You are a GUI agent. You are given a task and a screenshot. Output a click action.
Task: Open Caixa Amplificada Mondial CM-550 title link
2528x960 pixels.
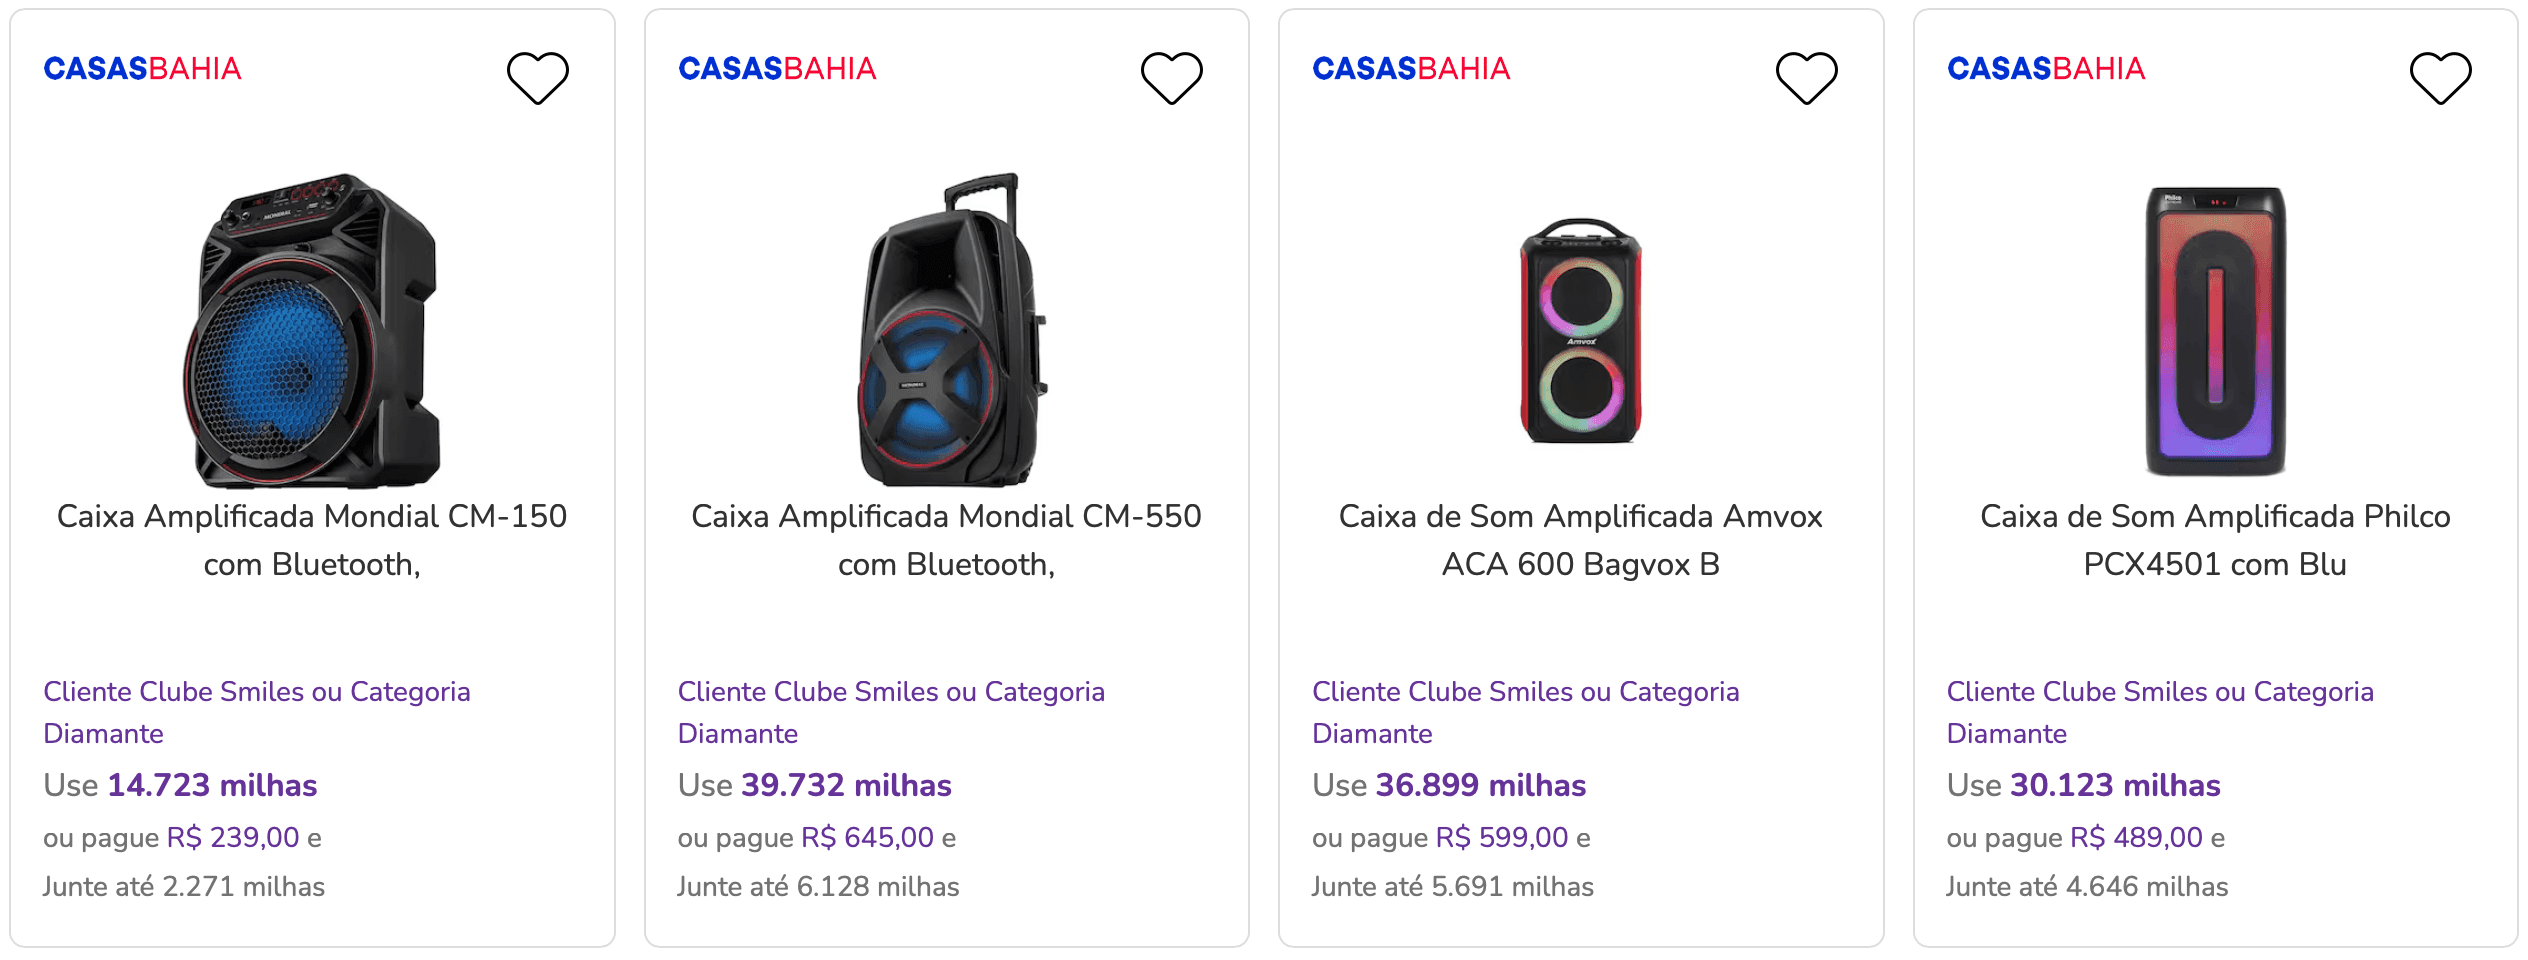click(x=946, y=540)
